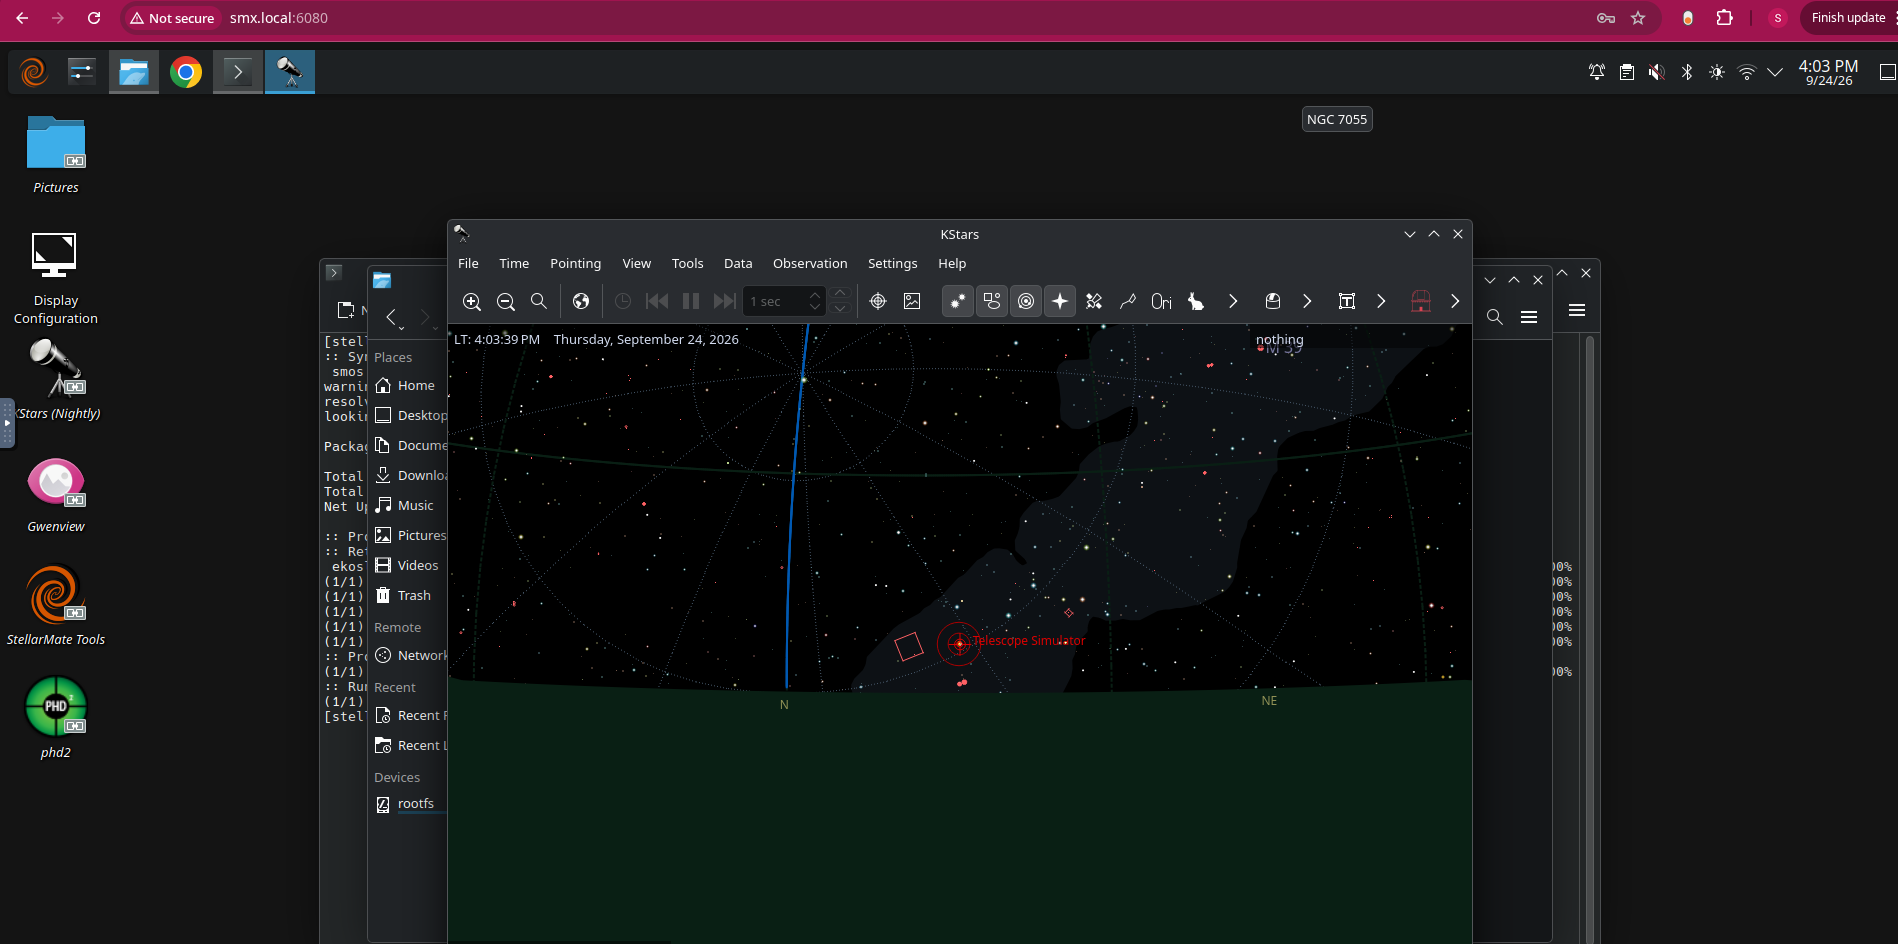Zoom out of the sky map
Screen dimensions: 1898x944
tap(506, 301)
